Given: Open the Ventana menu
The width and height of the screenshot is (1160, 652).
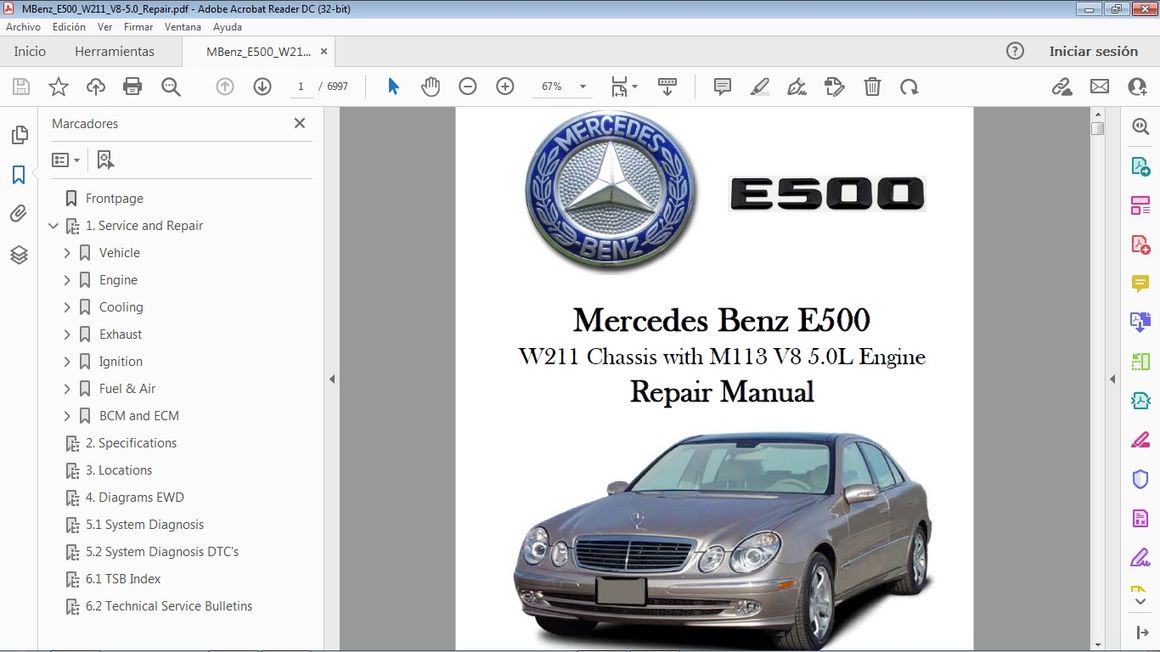Looking at the screenshot, I should 182,27.
